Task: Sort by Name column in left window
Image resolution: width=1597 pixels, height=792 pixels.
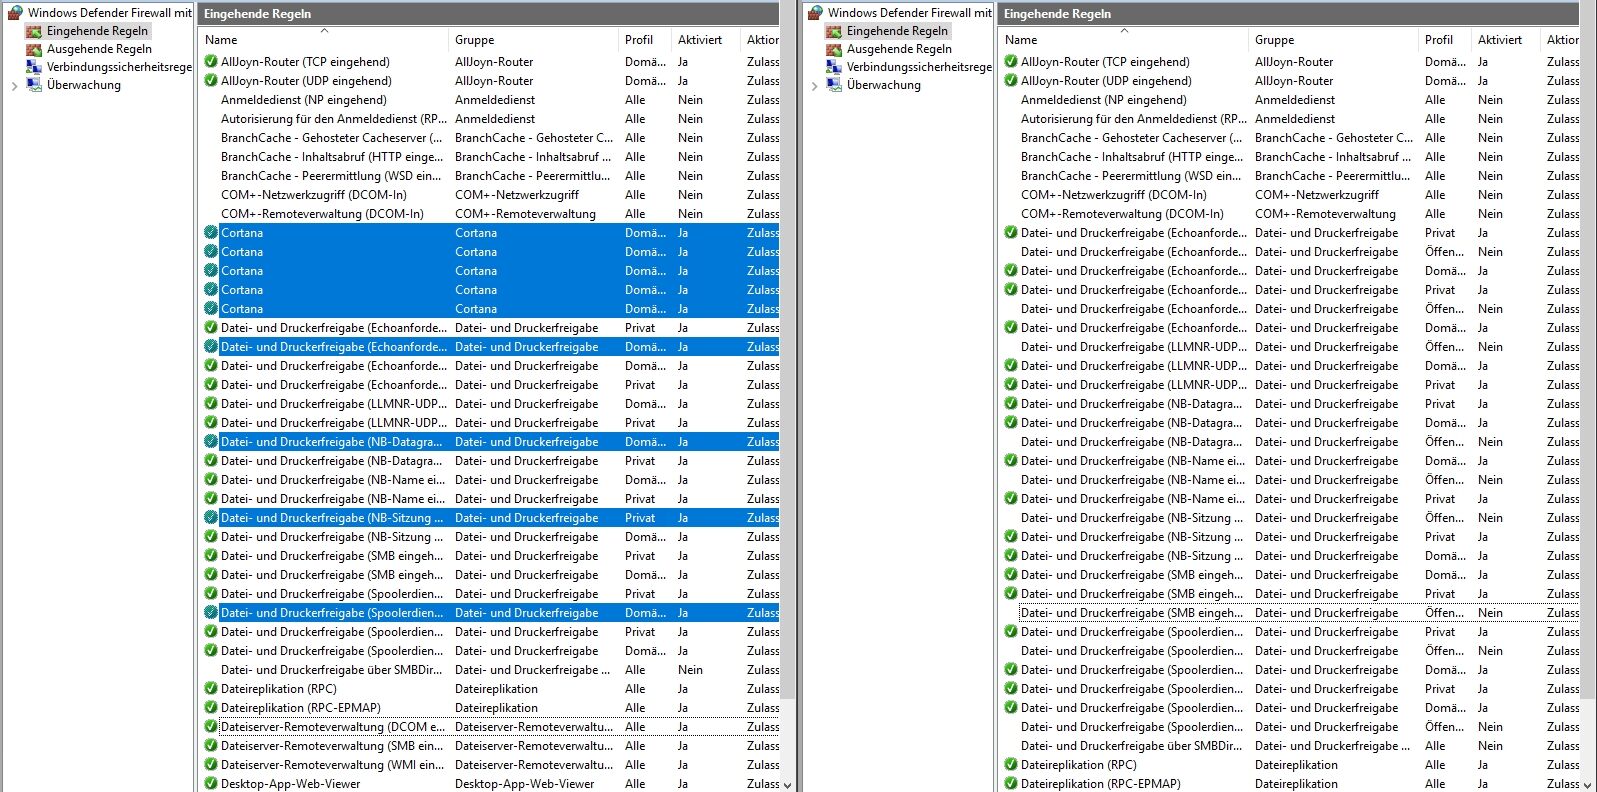Action: coord(324,40)
